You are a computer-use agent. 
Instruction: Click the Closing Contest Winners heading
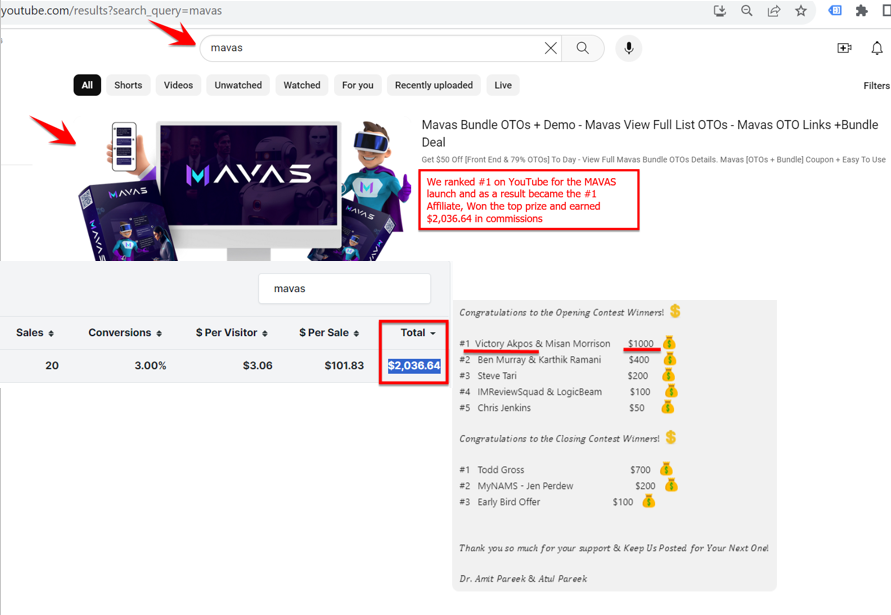[x=559, y=439]
